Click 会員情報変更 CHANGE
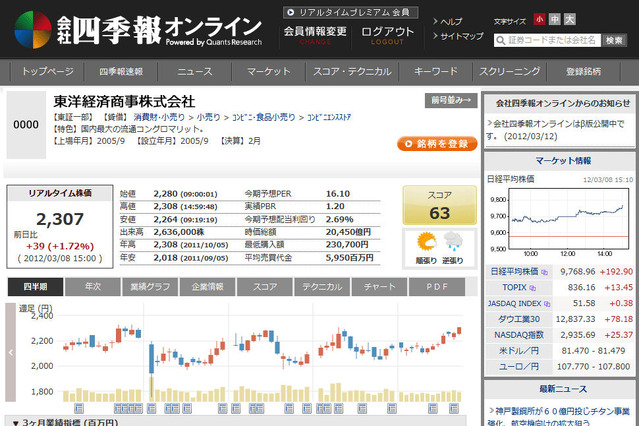This screenshot has height=426, width=639. (x=315, y=35)
